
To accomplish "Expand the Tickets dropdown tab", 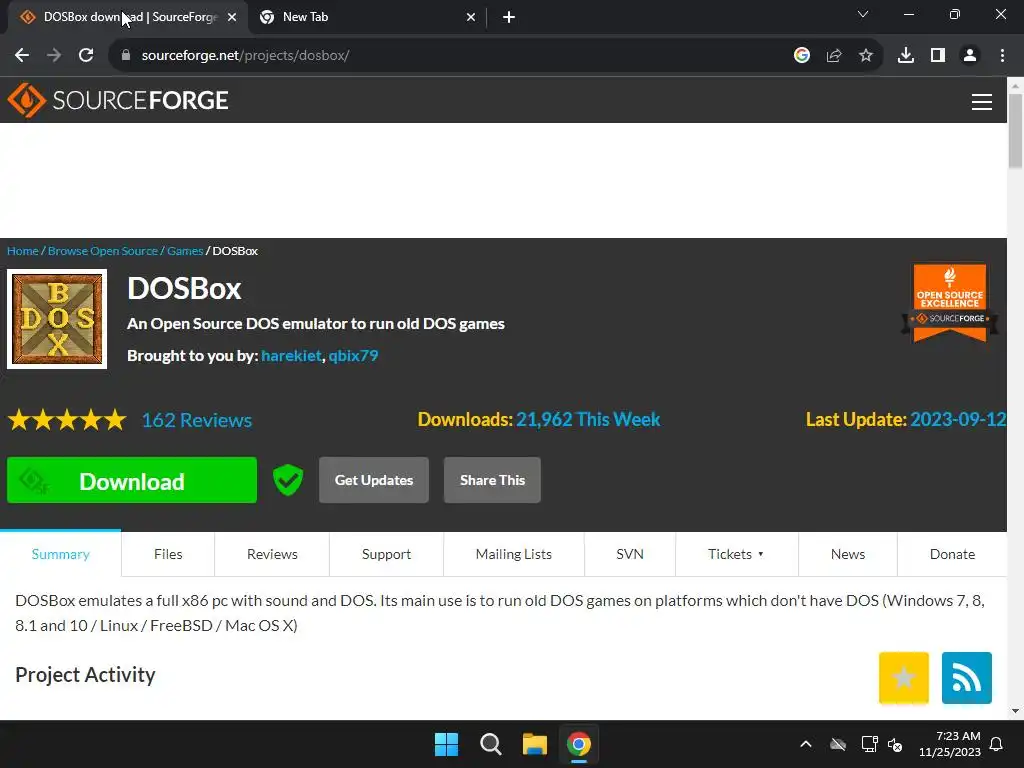I will [x=736, y=554].
